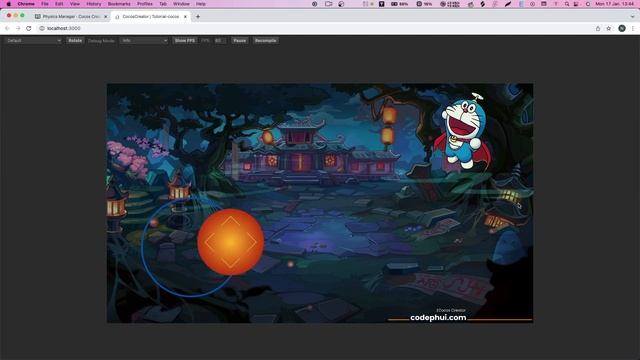Image resolution: width=640 pixels, height=360 pixels.
Task: Open the Debug Mode Info dropdown
Action: click(x=144, y=40)
